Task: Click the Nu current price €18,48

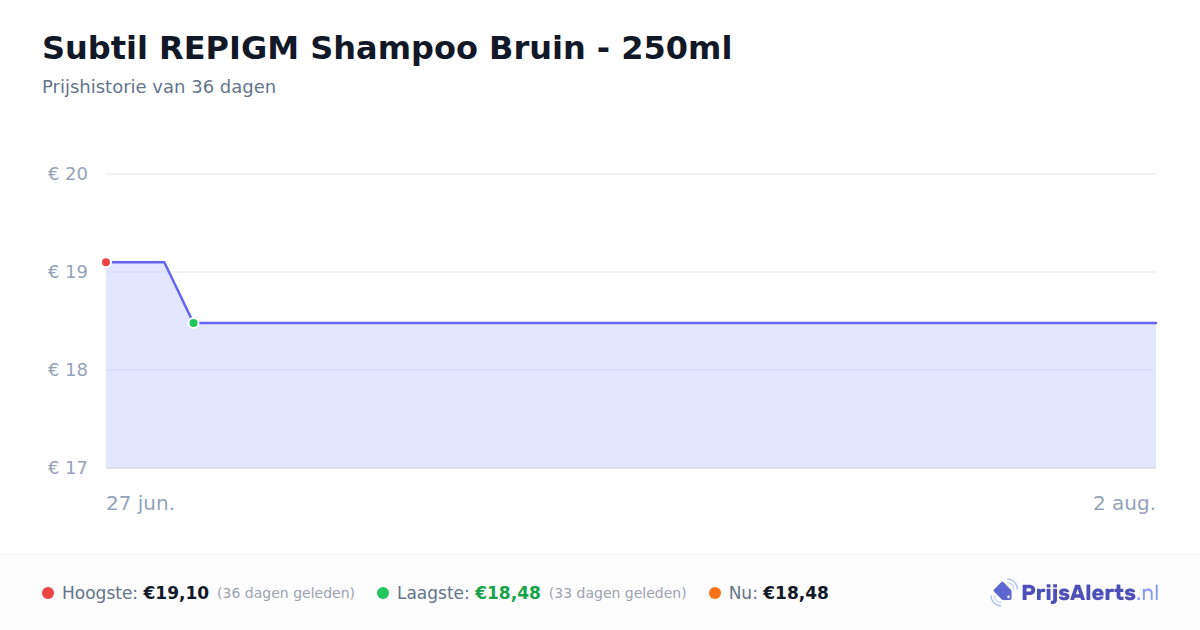Action: pyautogui.click(x=796, y=593)
